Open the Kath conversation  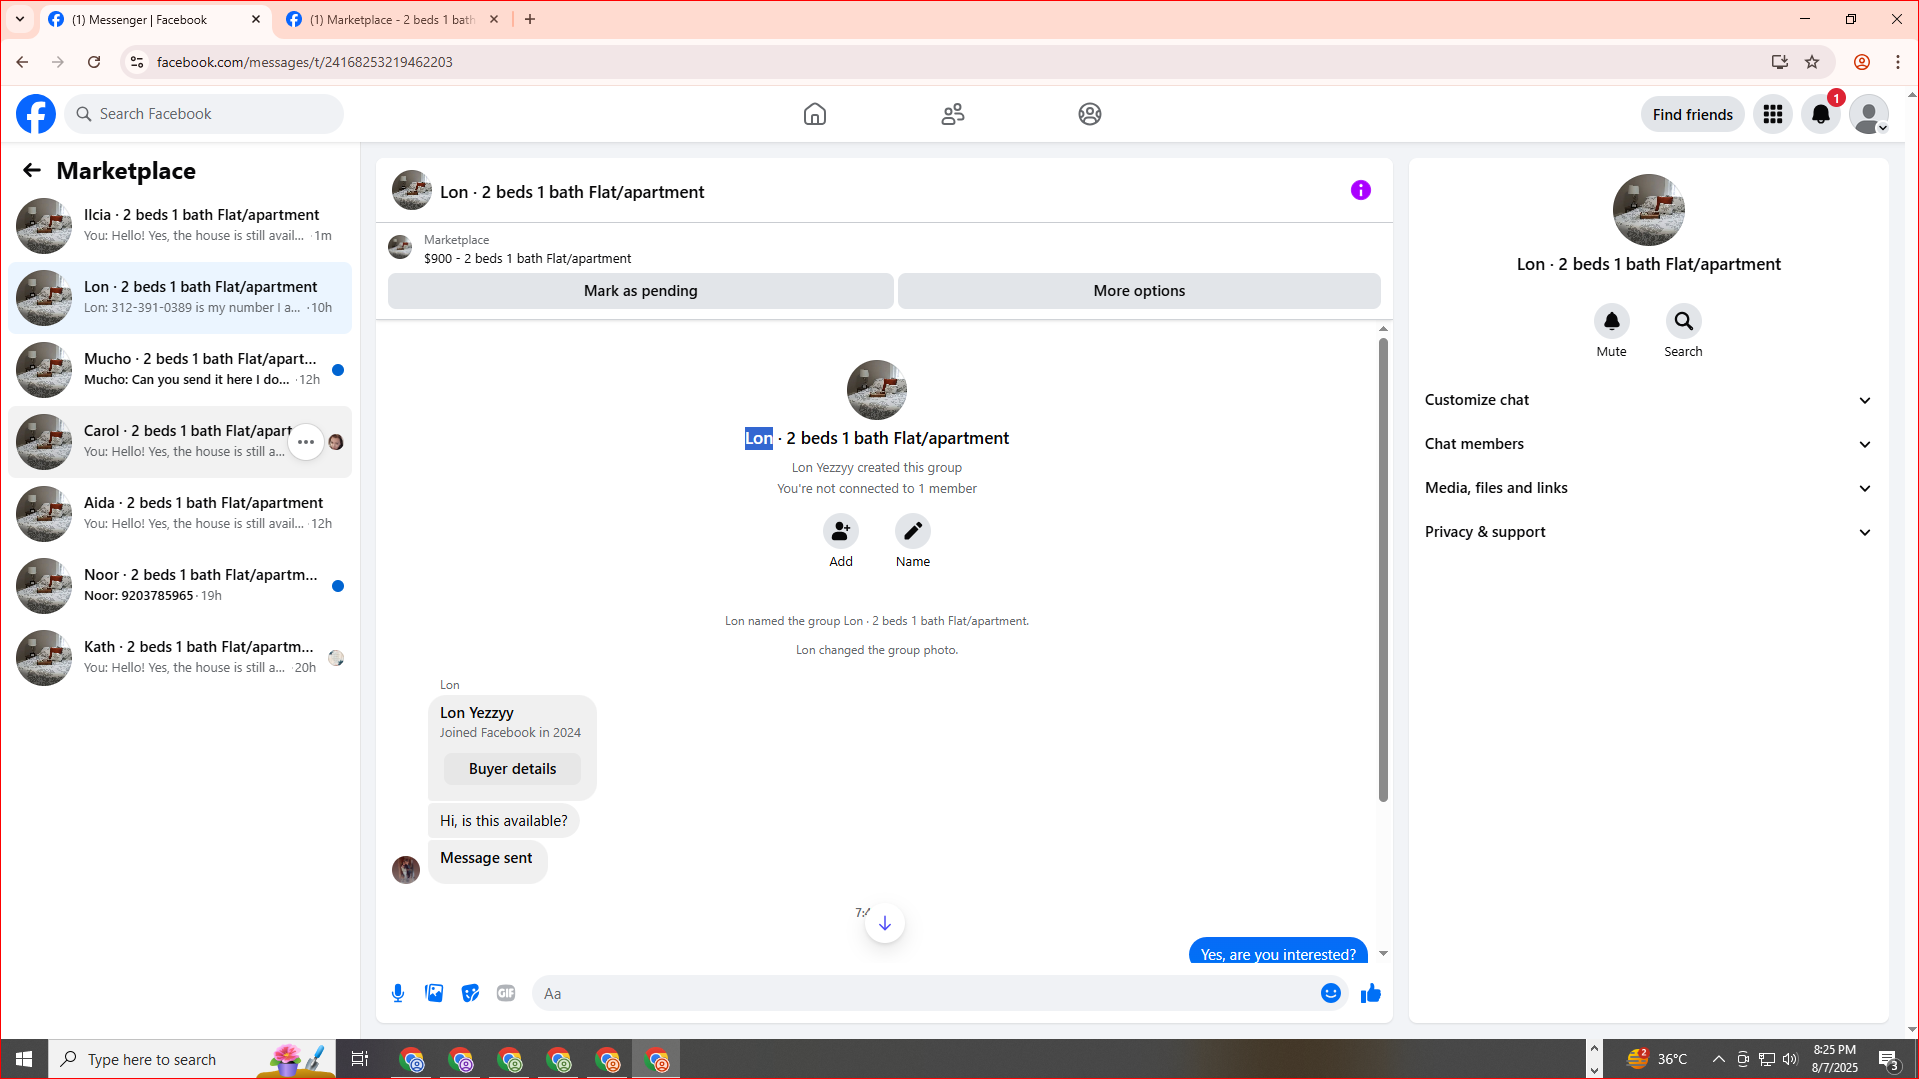[180, 658]
